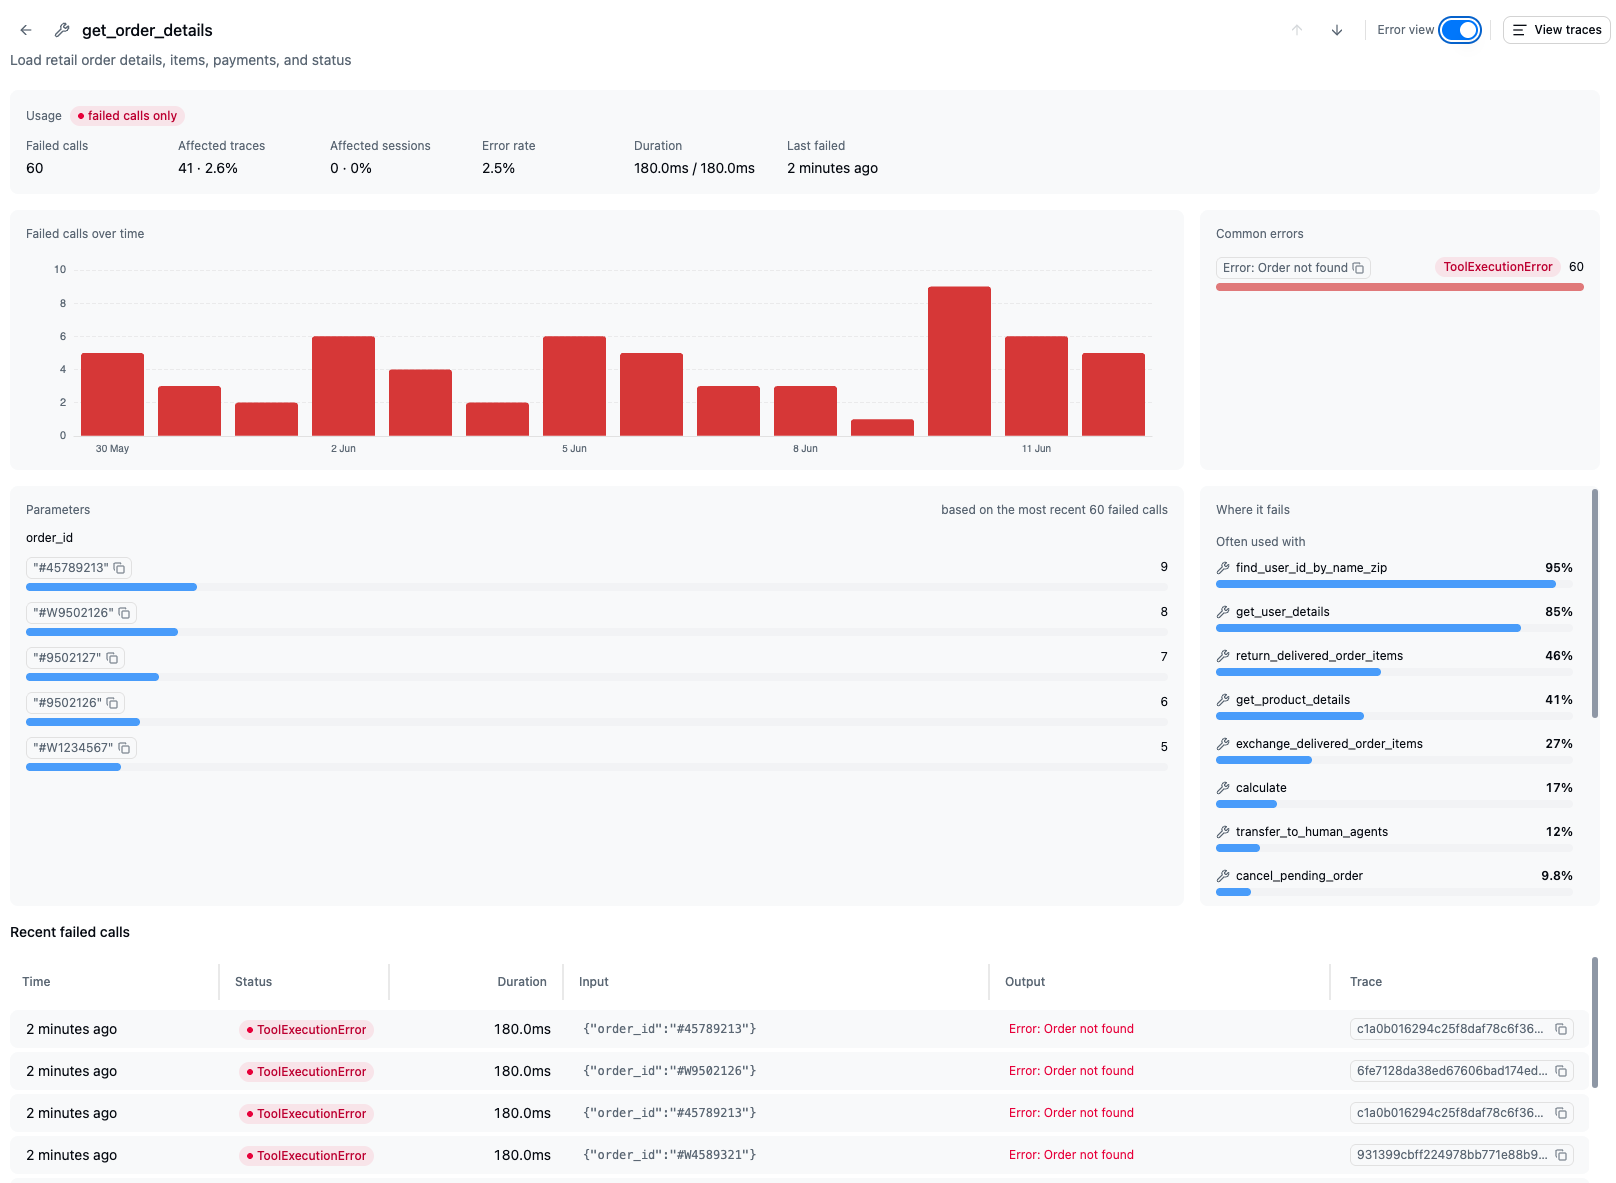Open failed call with input #W9502126
1616x1183 pixels.
click(x=799, y=1071)
